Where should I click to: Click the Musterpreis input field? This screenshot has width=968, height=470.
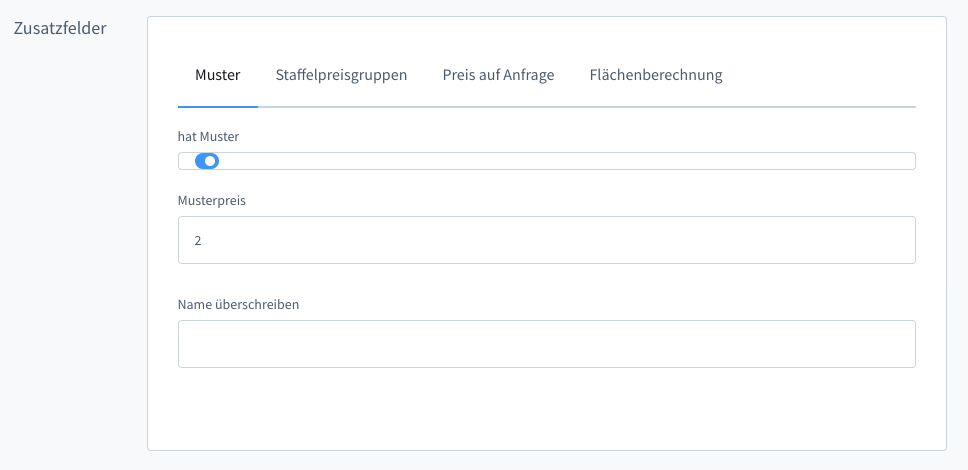click(546, 240)
